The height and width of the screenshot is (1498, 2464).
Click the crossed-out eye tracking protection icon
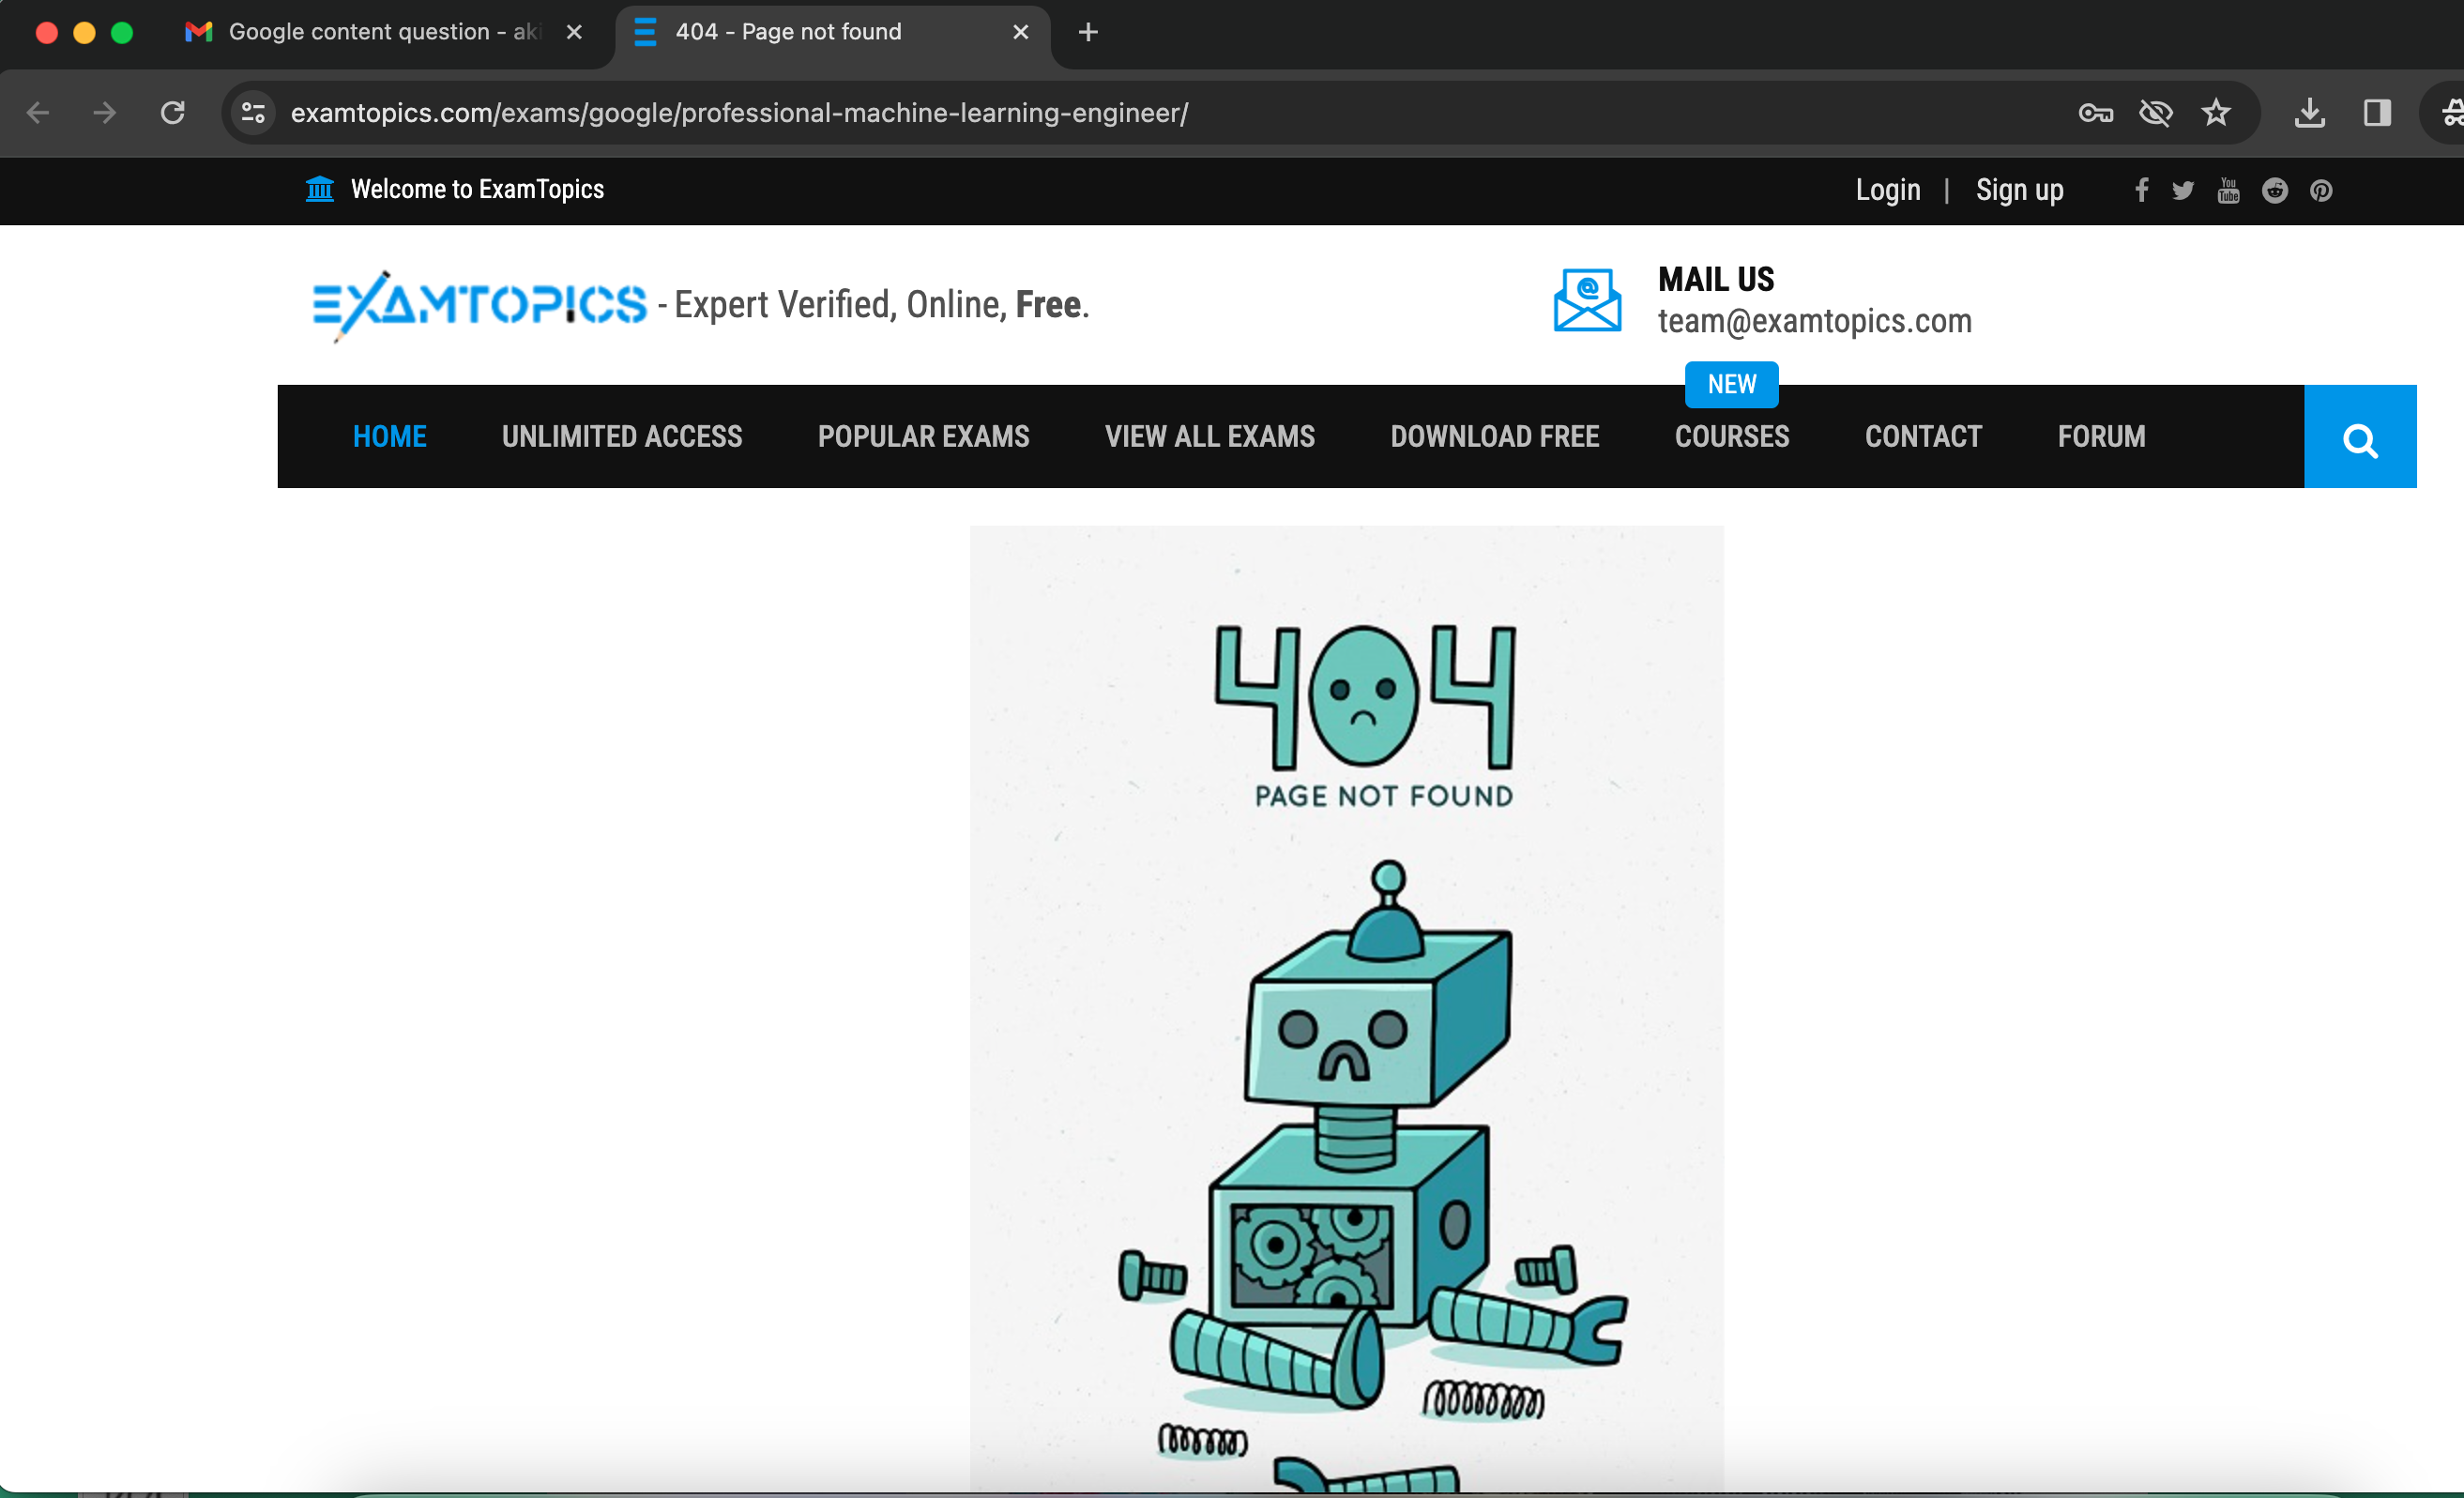pos(2155,113)
